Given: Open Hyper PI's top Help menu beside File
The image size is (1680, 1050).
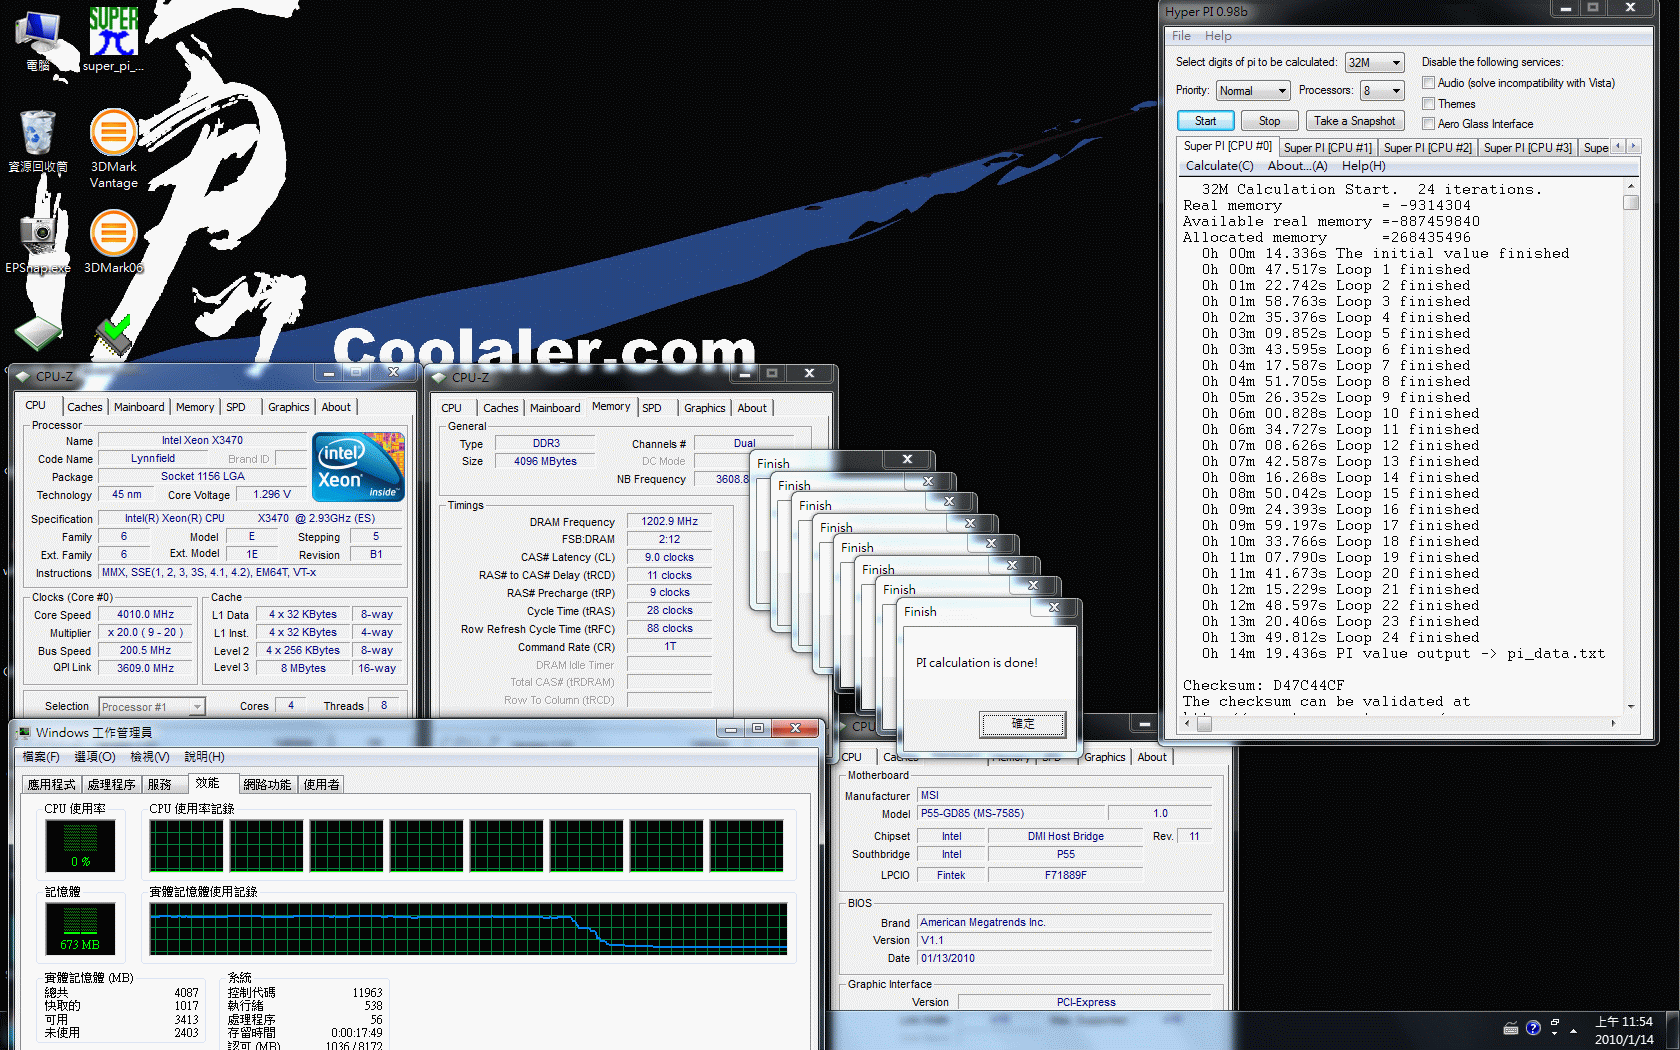Looking at the screenshot, I should point(1218,36).
